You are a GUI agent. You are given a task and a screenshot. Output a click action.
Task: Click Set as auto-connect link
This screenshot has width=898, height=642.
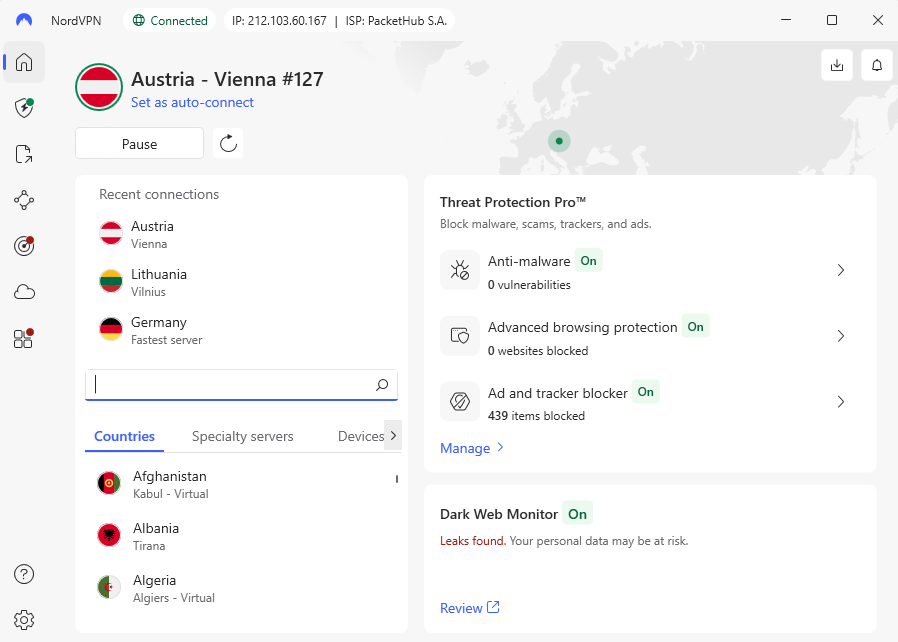point(192,102)
